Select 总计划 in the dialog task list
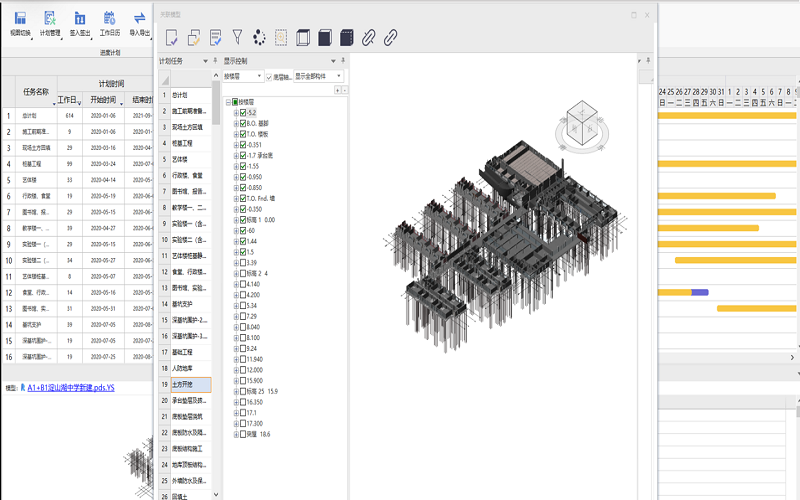Viewport: 800px width, 500px height. 191,95
